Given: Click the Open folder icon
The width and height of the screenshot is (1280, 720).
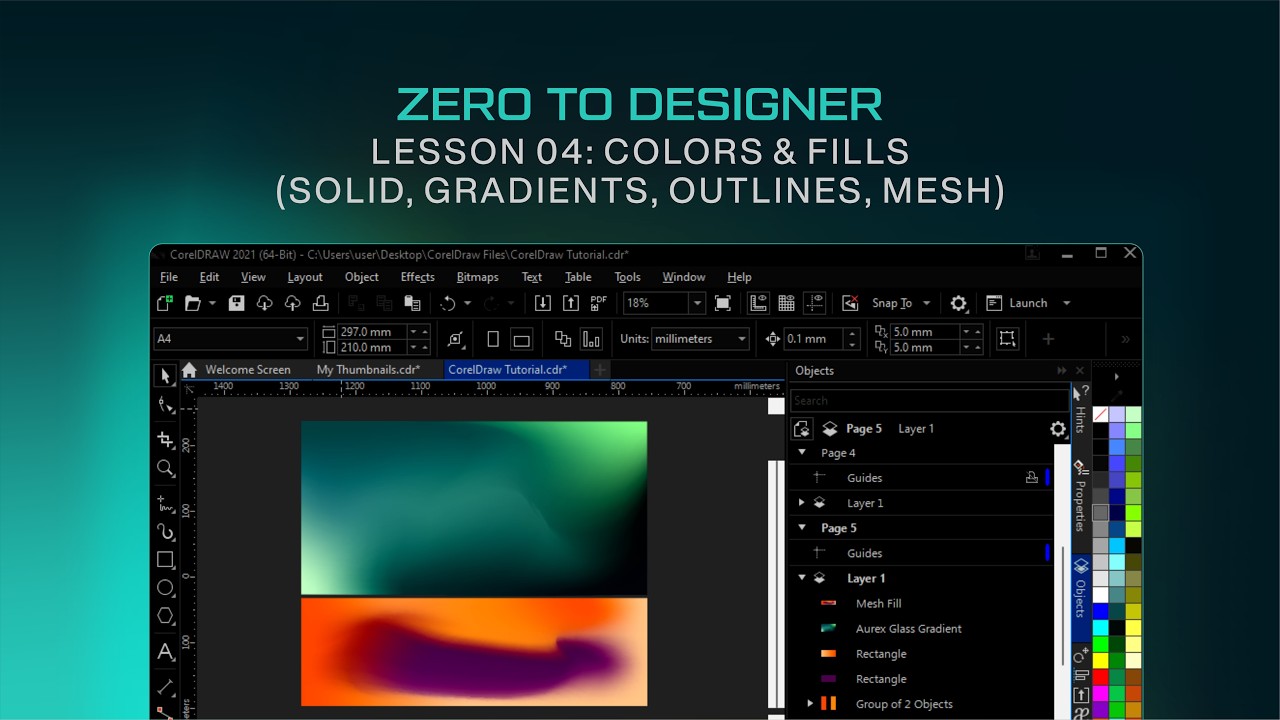Looking at the screenshot, I should 193,303.
